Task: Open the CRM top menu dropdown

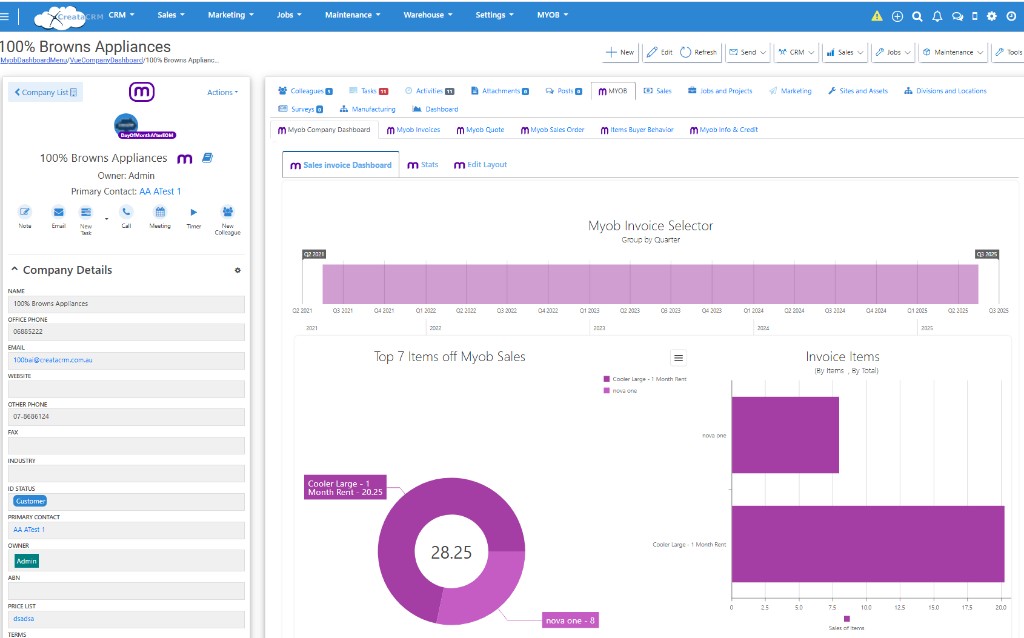Action: [121, 15]
